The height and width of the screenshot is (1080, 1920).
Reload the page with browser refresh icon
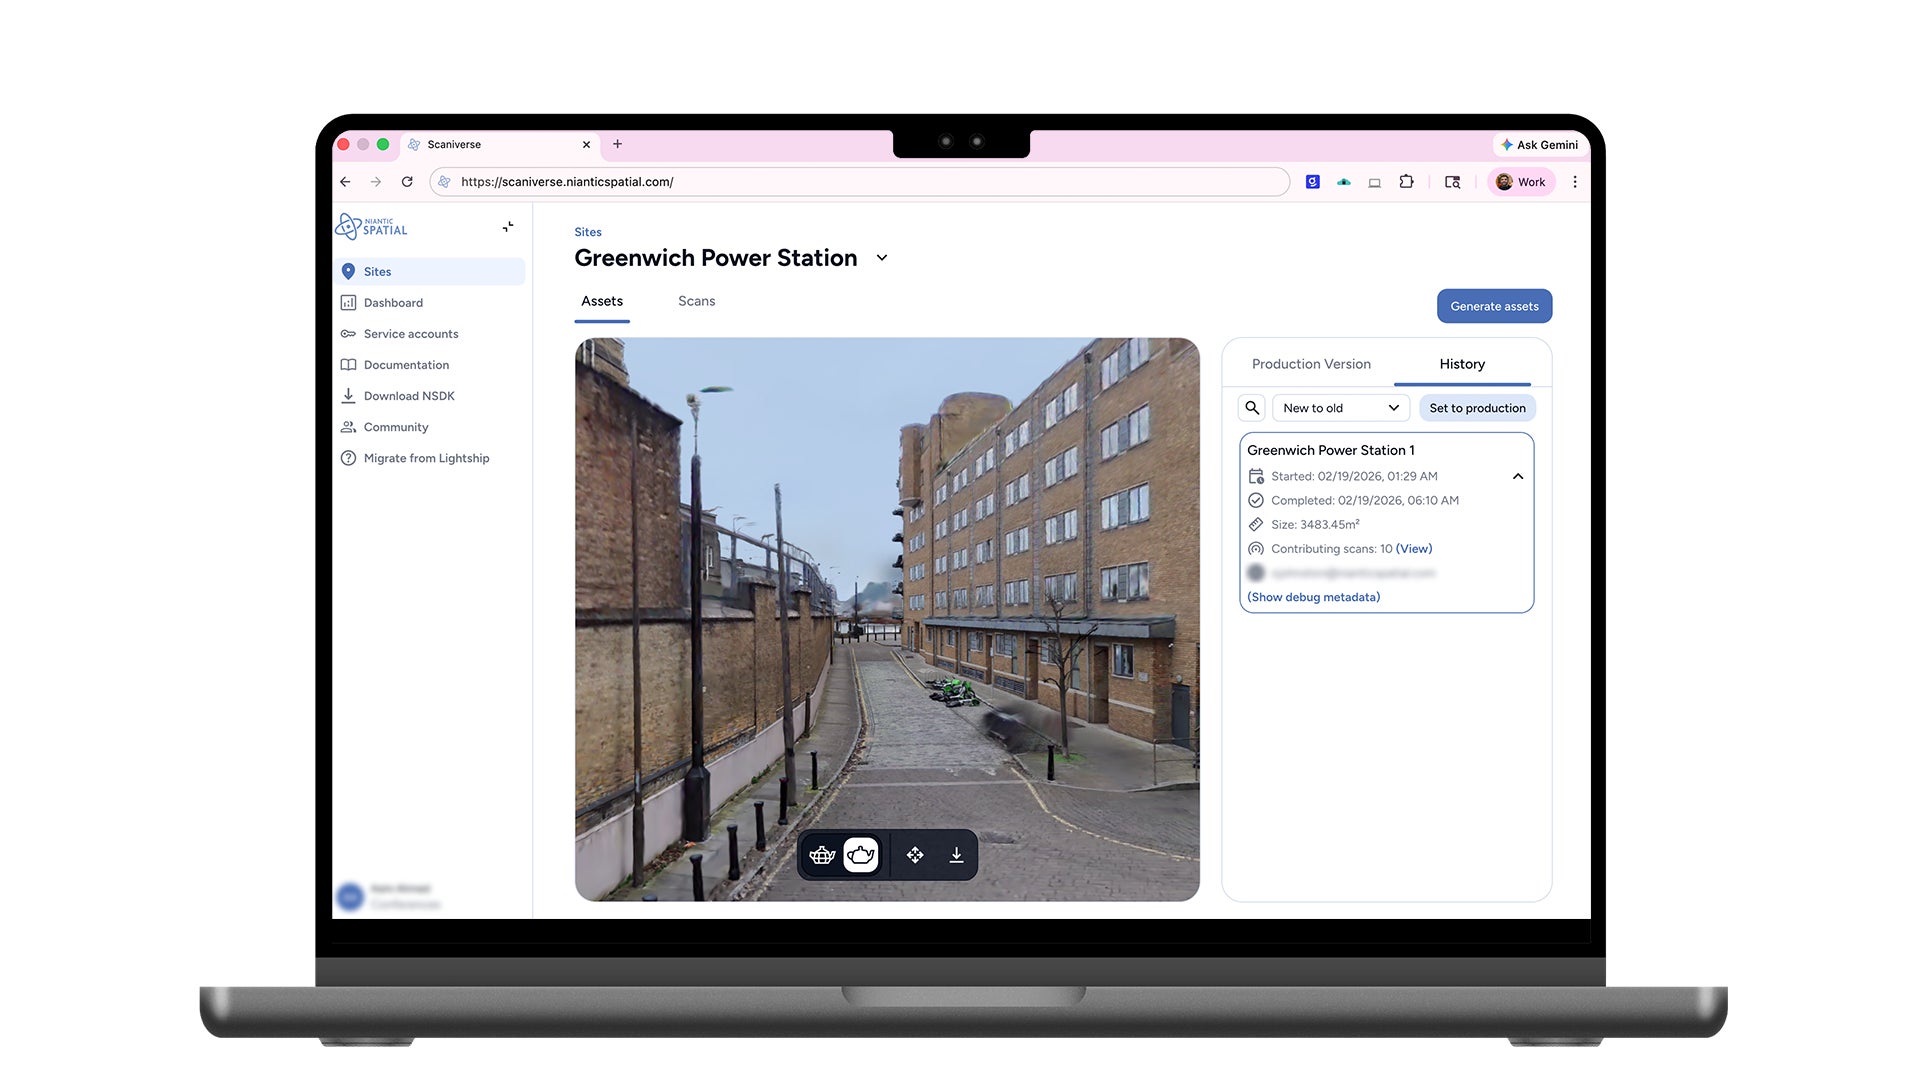click(x=407, y=182)
